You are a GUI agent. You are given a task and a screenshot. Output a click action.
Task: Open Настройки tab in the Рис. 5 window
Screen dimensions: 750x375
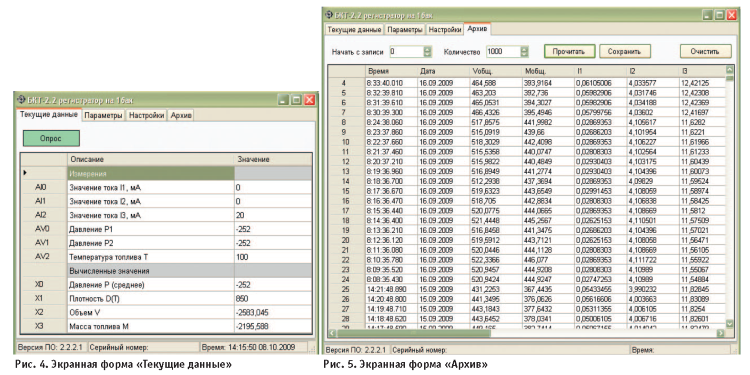tap(444, 30)
